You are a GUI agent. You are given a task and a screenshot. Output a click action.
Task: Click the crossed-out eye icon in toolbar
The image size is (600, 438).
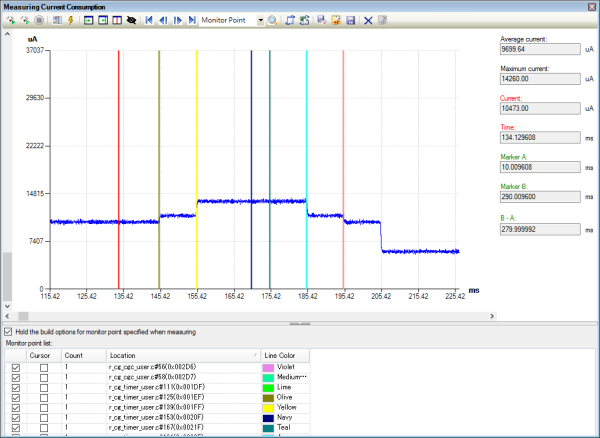click(x=130, y=20)
